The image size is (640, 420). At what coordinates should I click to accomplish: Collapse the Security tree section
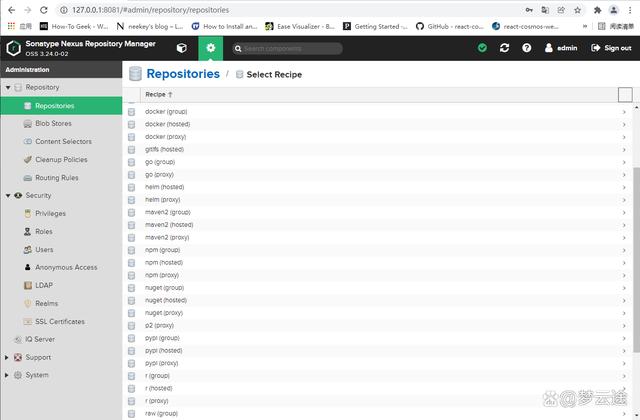[x=8, y=196]
